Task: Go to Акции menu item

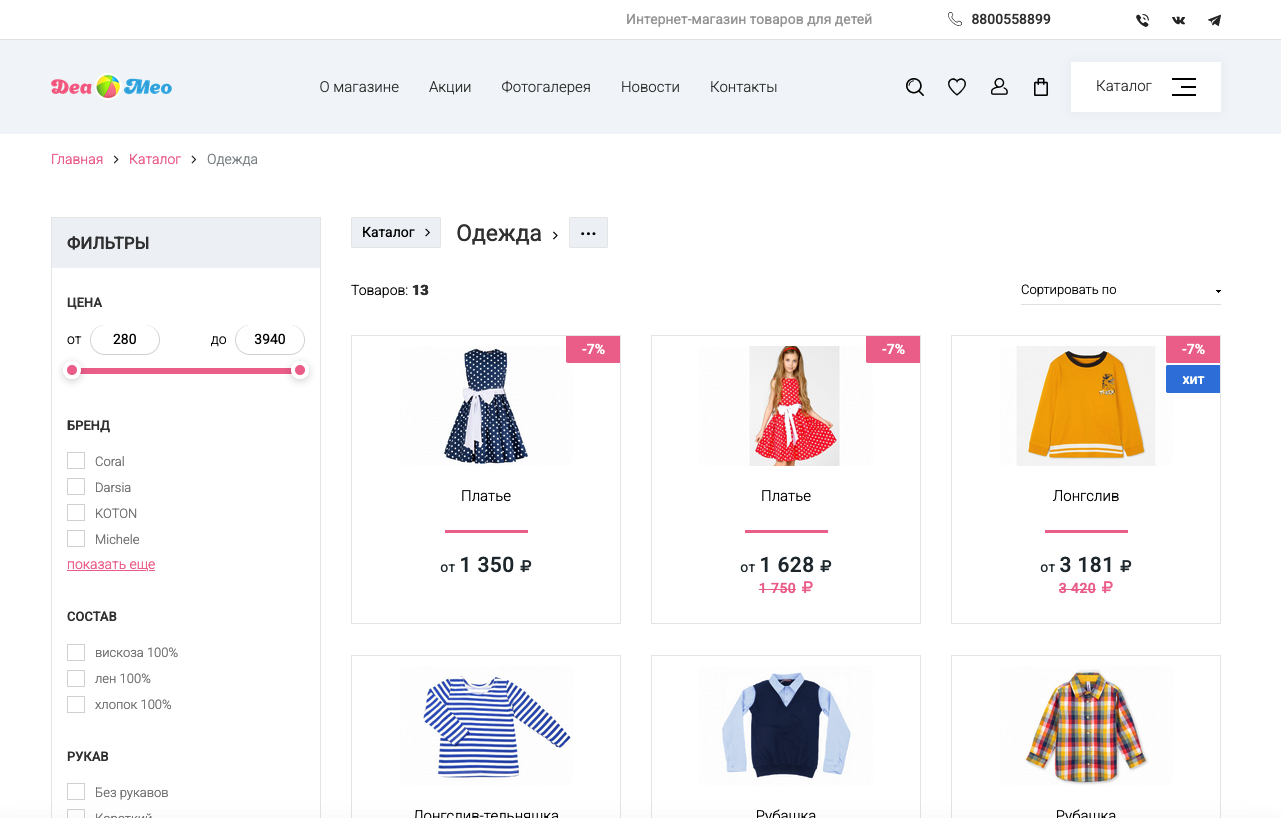Action: coord(450,87)
